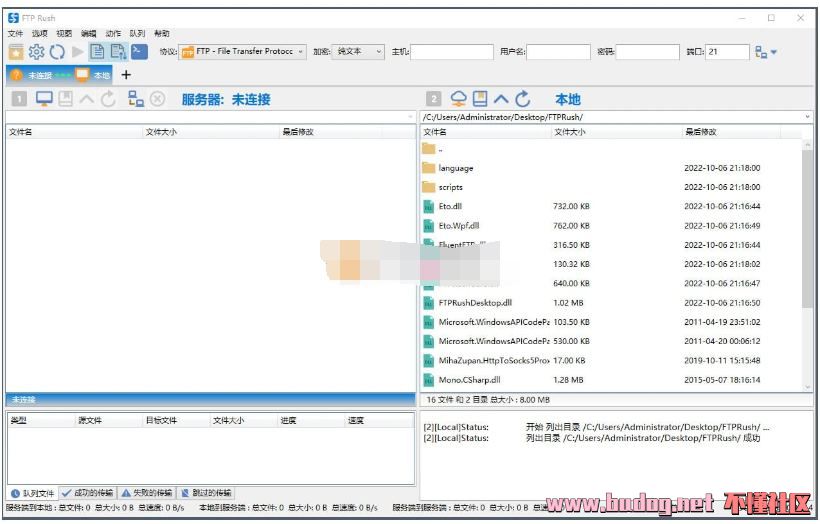This screenshot has height=524, width=820.
Task: Select the FTPRushDesktop.dll file
Action: pyautogui.click(x=610, y=303)
